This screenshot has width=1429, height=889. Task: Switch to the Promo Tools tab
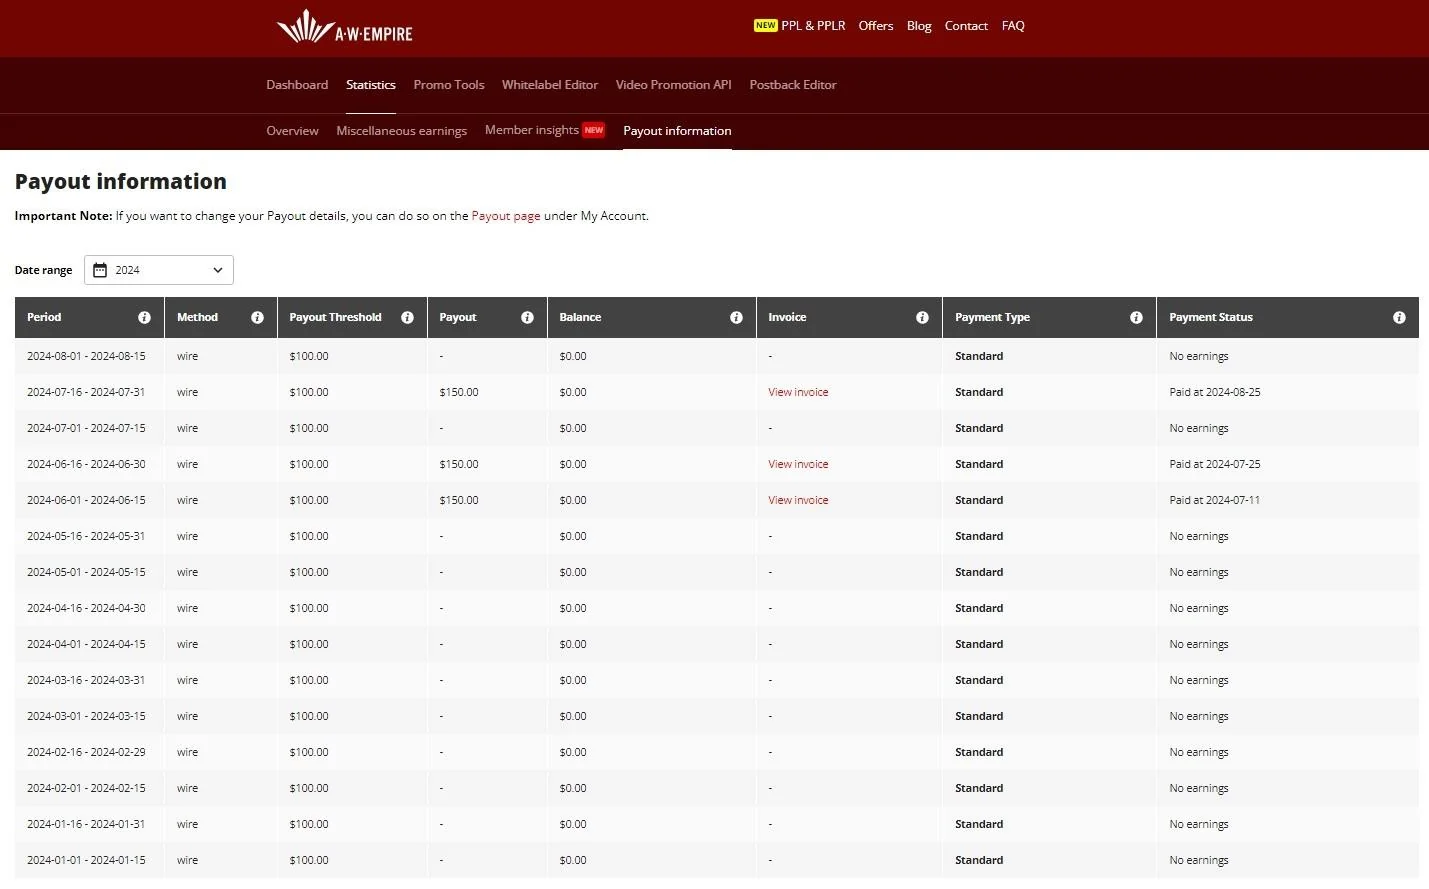tap(449, 85)
